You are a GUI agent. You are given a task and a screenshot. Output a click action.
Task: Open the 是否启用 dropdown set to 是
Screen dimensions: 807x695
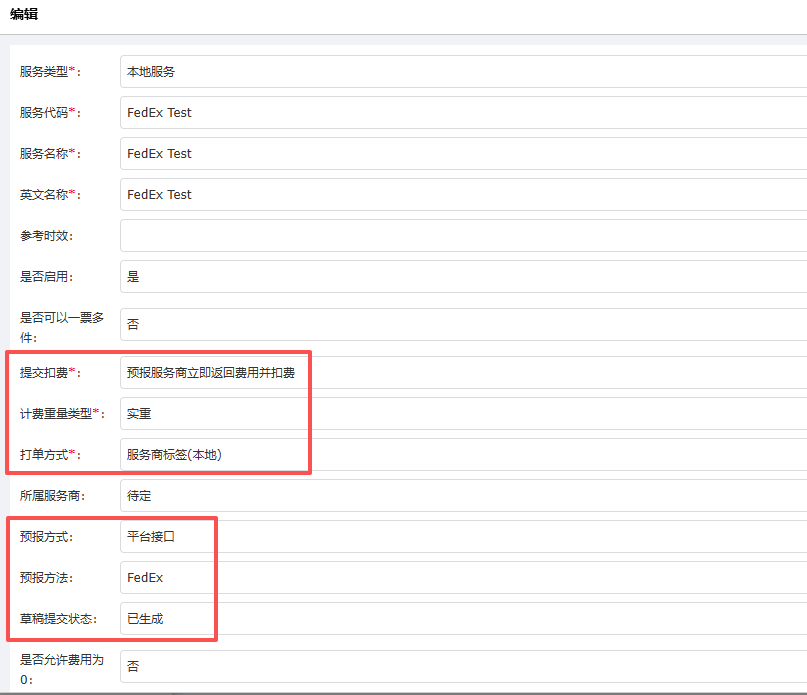click(x=462, y=277)
